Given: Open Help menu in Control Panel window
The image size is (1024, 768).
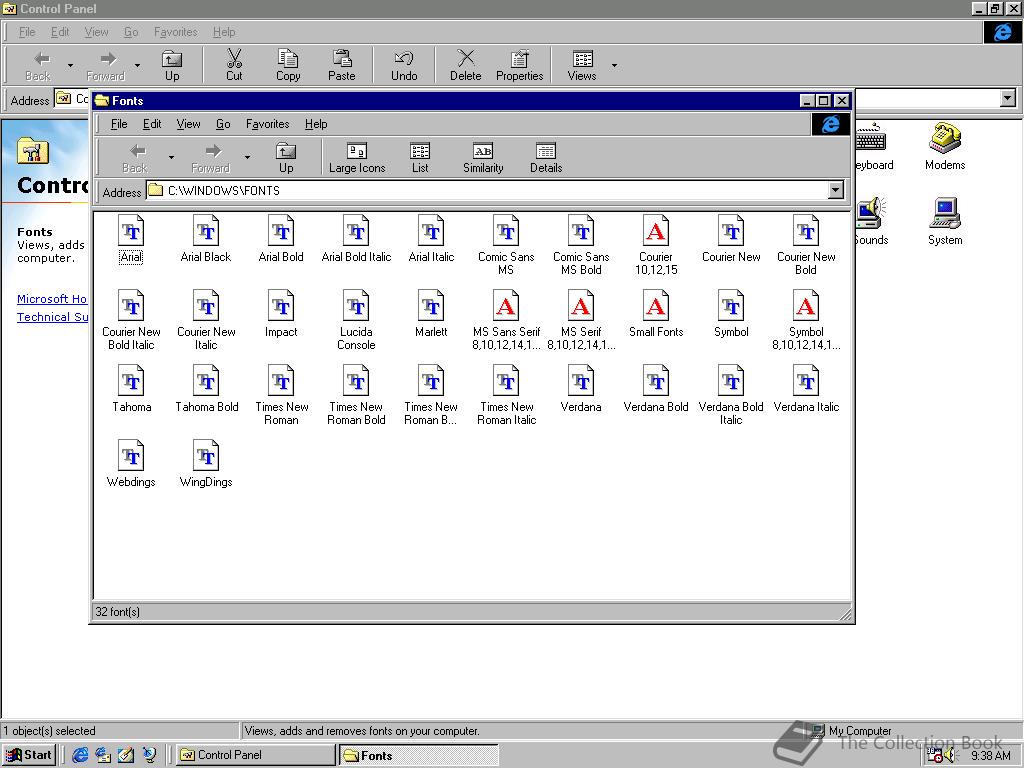Looking at the screenshot, I should pos(224,32).
